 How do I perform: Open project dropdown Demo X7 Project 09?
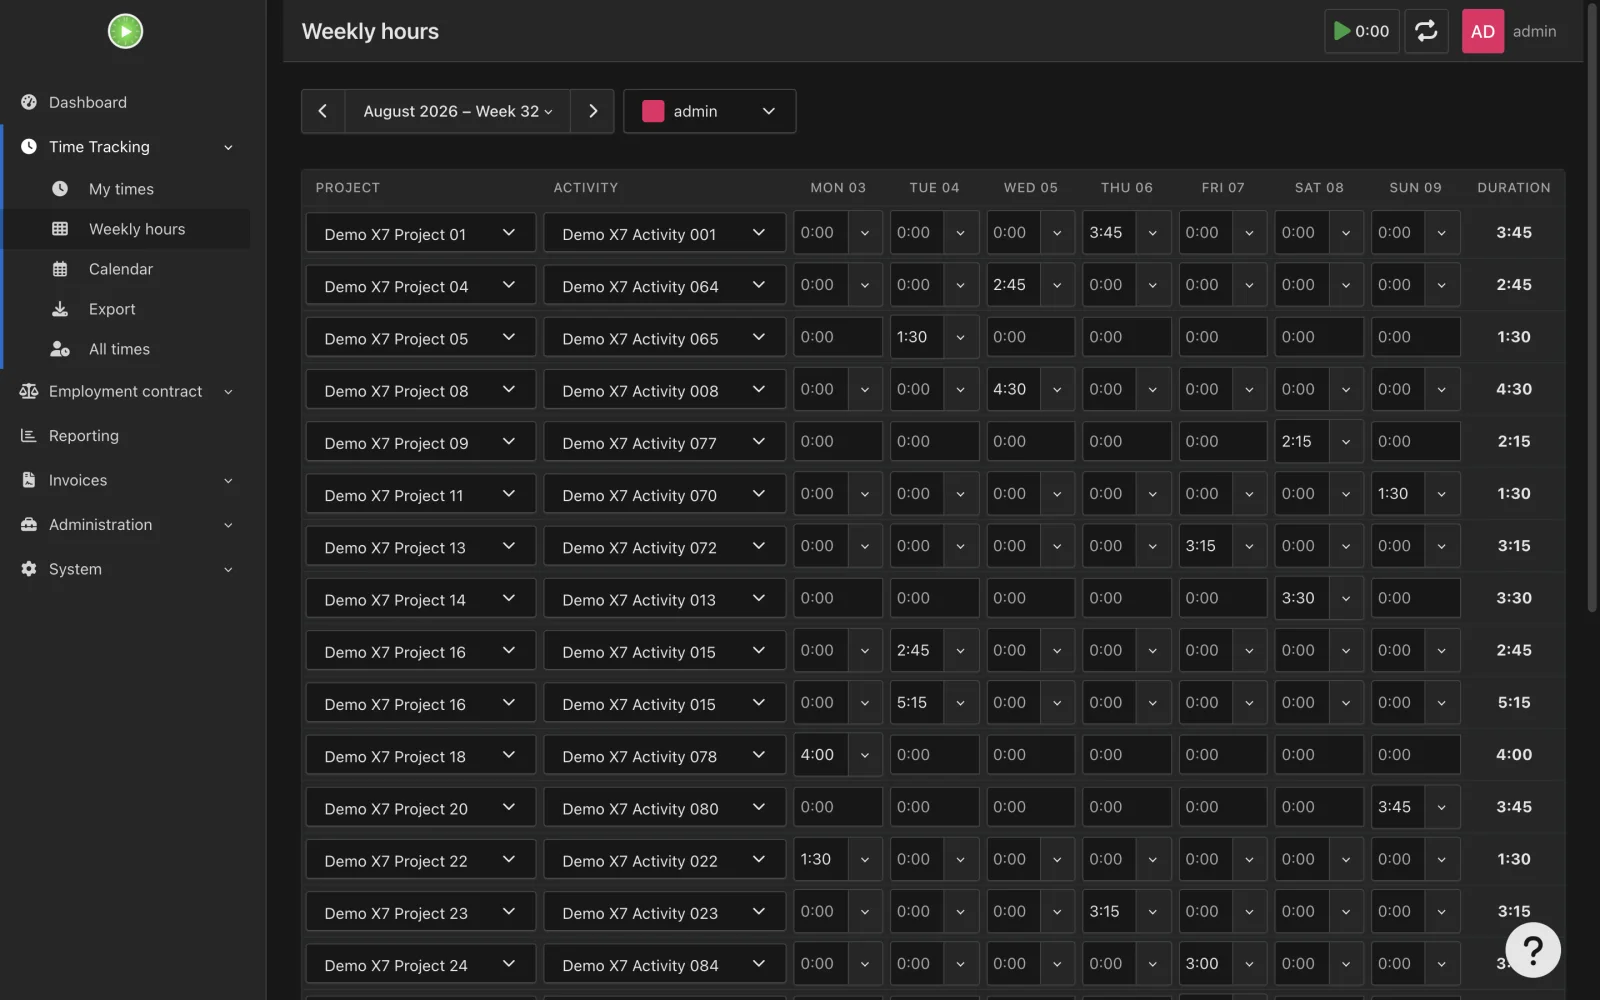coord(420,442)
